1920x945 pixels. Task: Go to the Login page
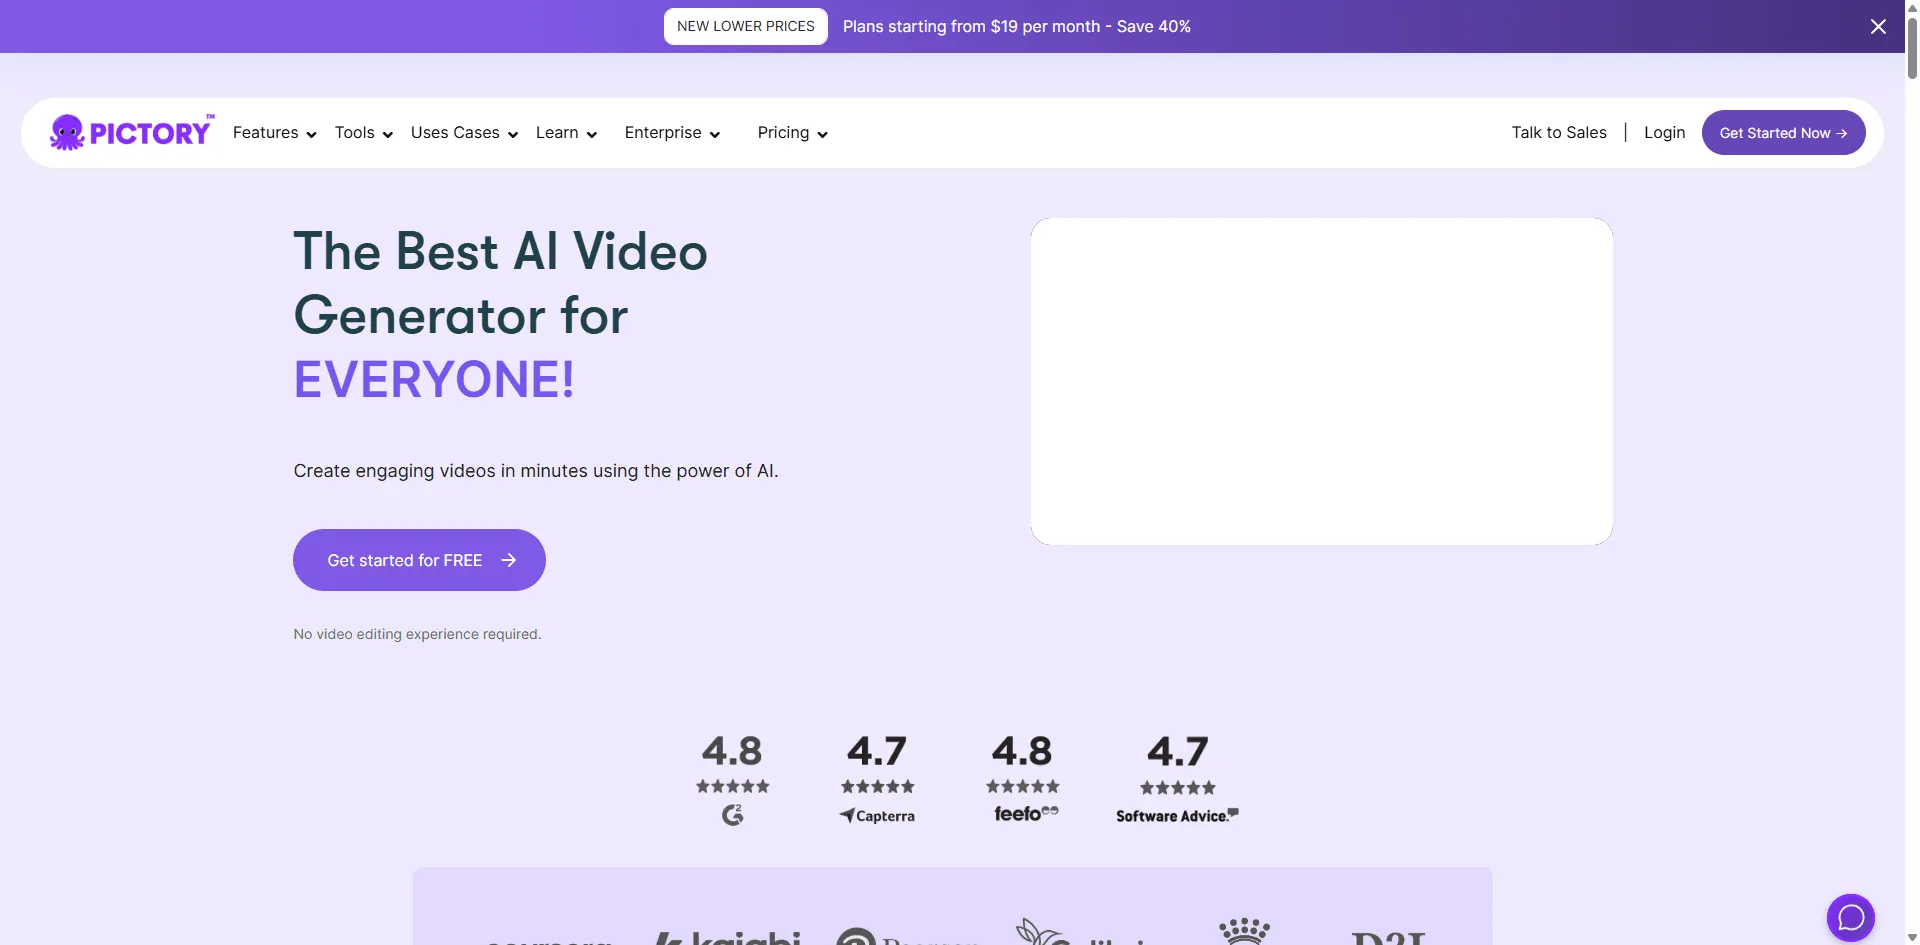(x=1664, y=133)
